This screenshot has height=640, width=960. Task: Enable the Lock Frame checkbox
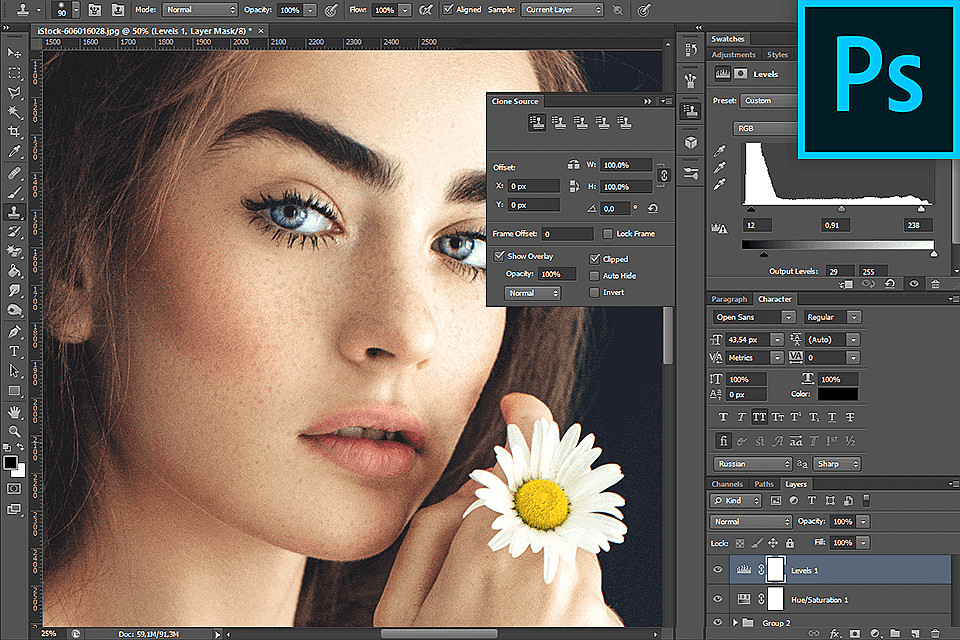608,234
